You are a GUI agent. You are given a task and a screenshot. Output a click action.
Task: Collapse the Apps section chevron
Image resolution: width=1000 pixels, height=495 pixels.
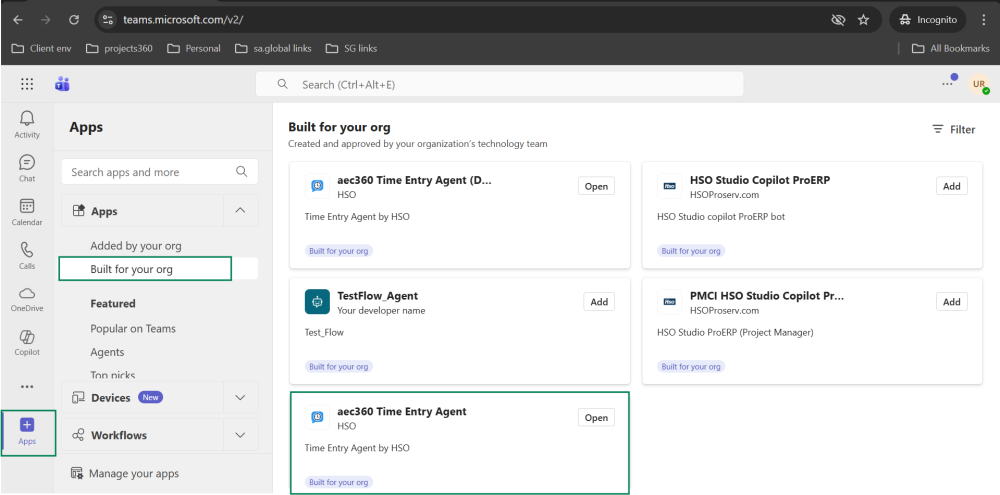[240, 211]
